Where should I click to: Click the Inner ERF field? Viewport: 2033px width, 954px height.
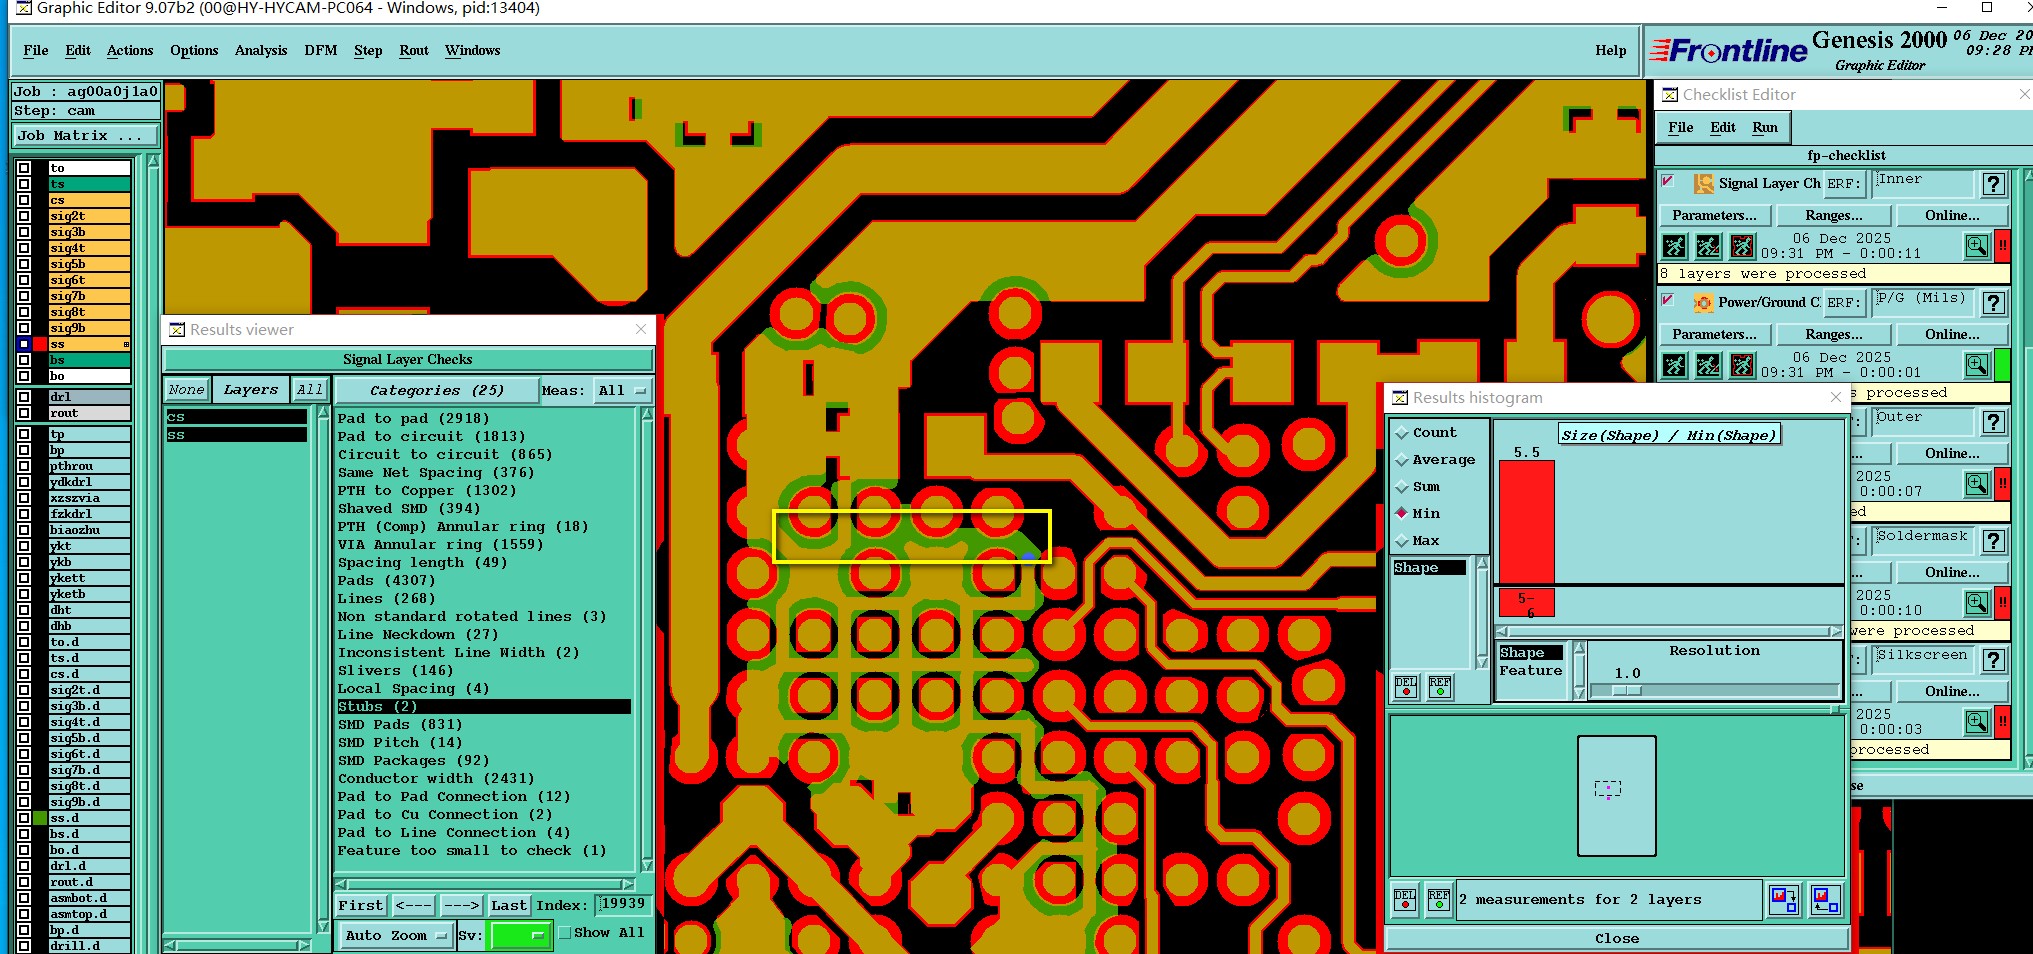(x=1922, y=183)
